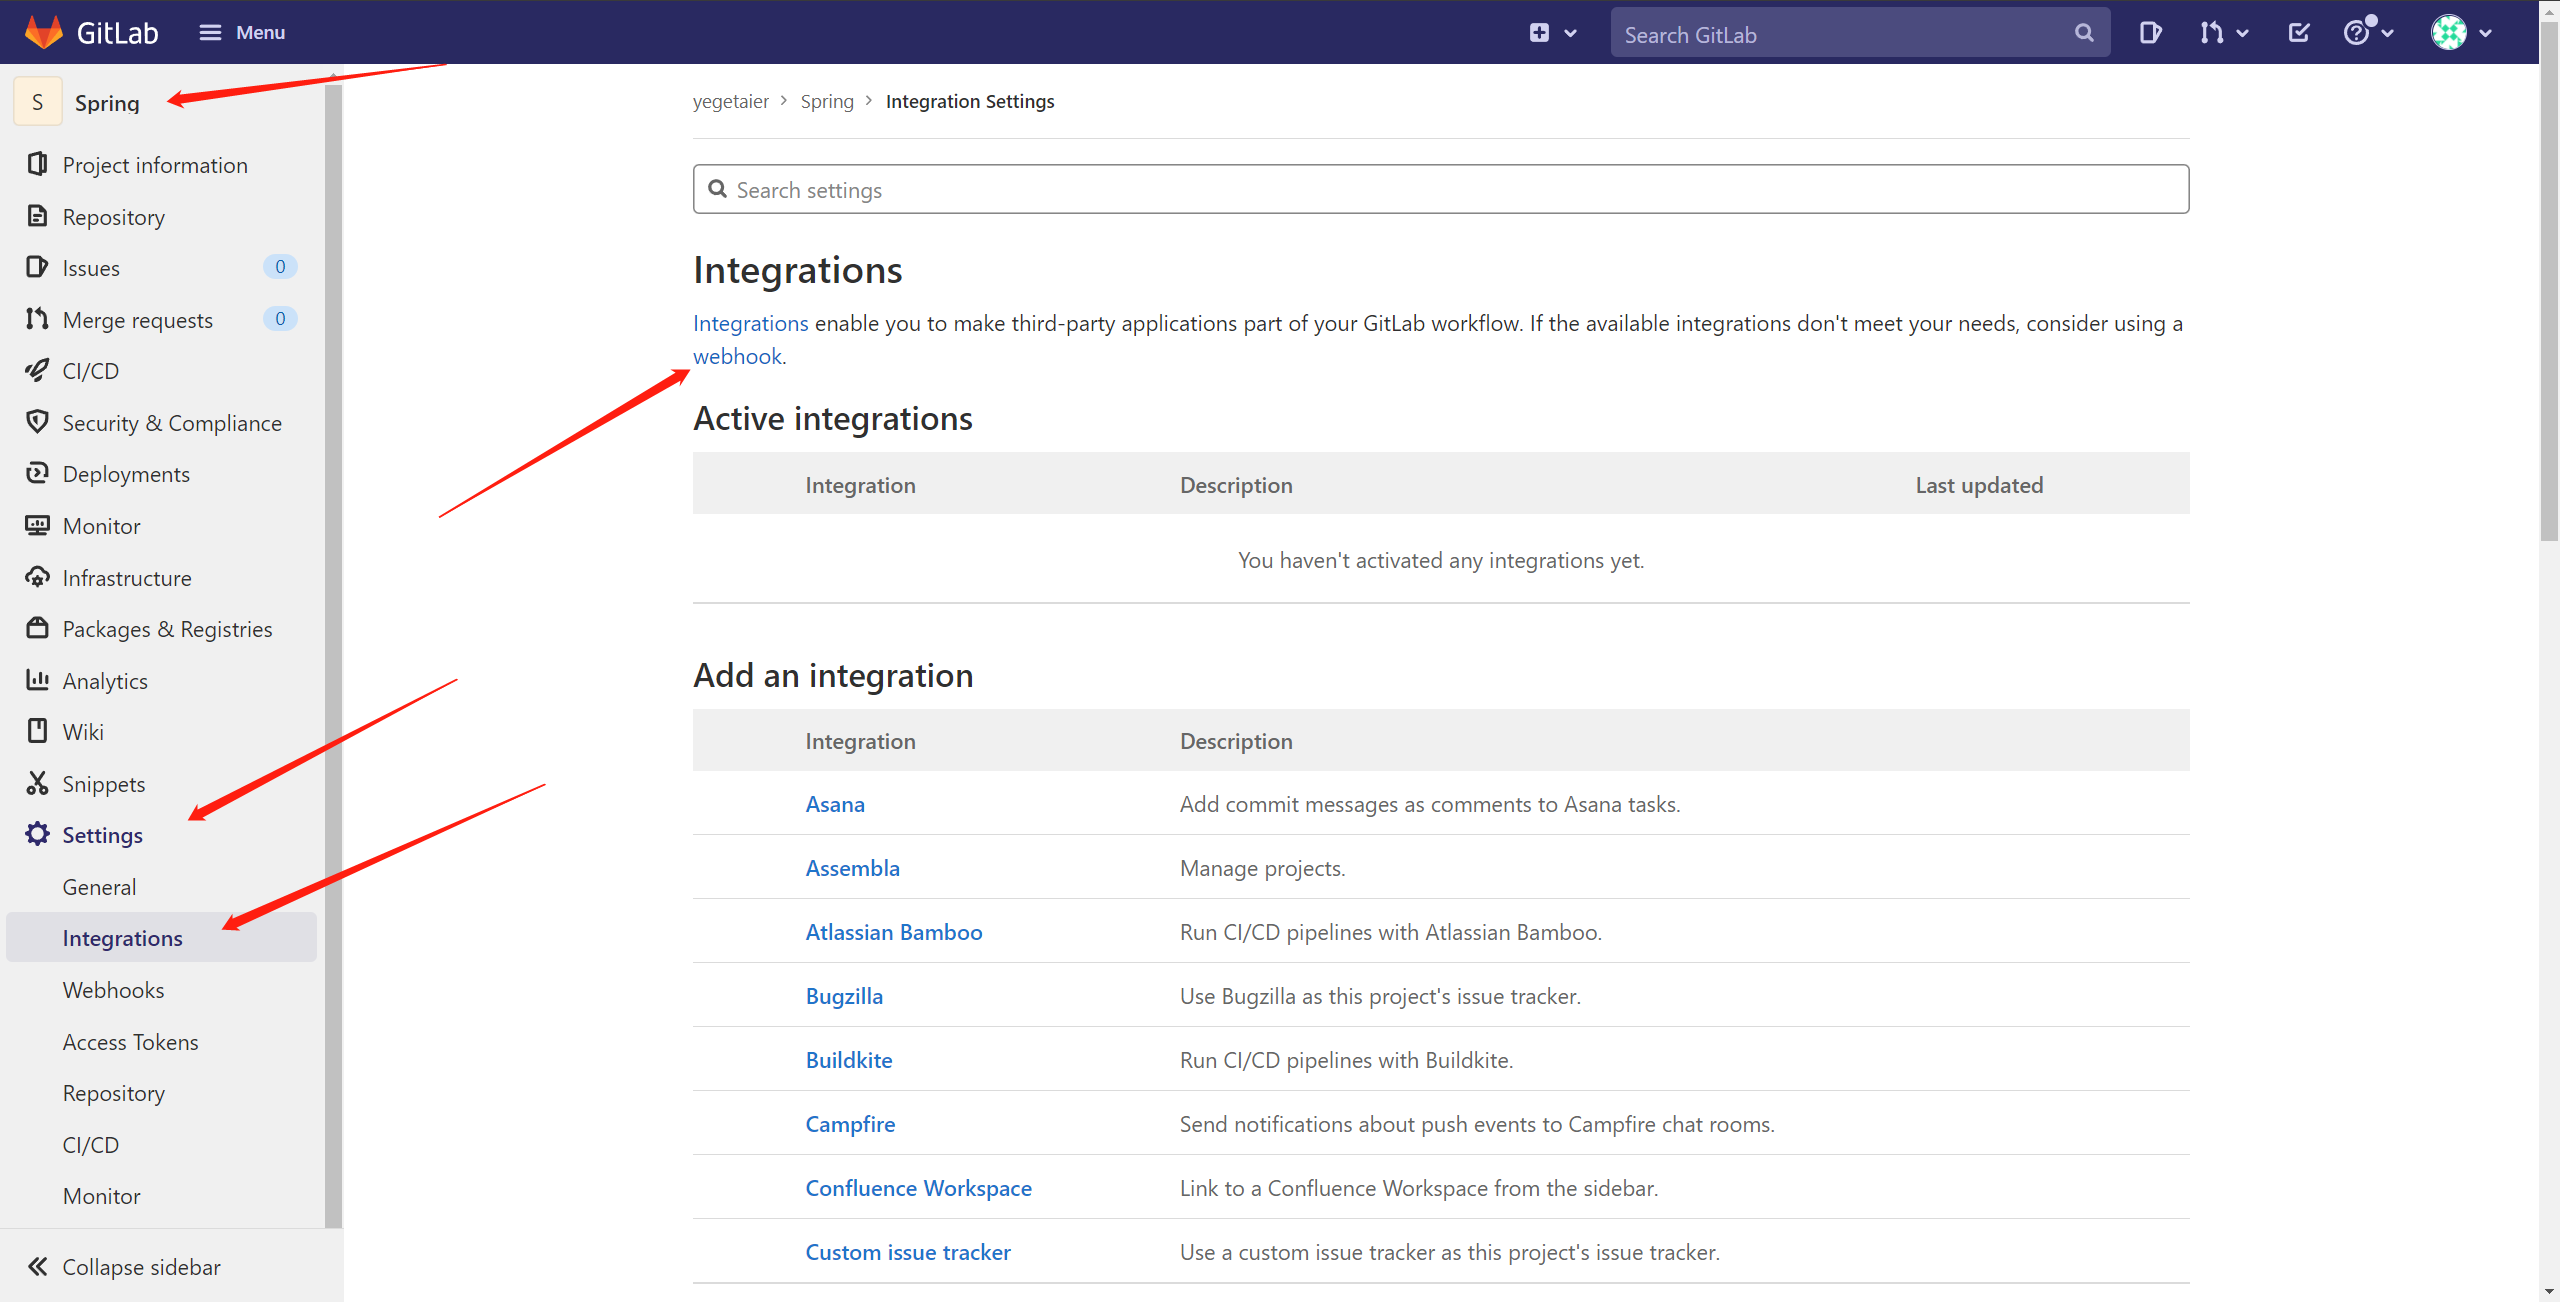Open Buildkite integration

point(849,1060)
